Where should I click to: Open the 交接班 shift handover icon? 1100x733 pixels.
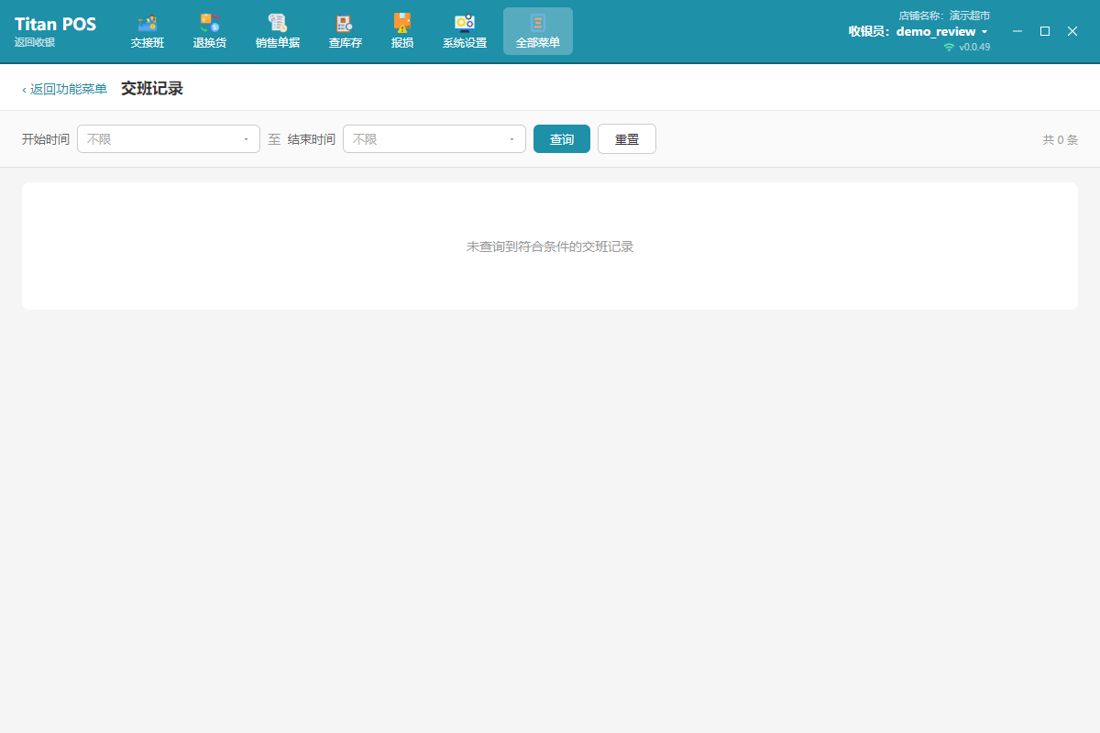[147, 32]
